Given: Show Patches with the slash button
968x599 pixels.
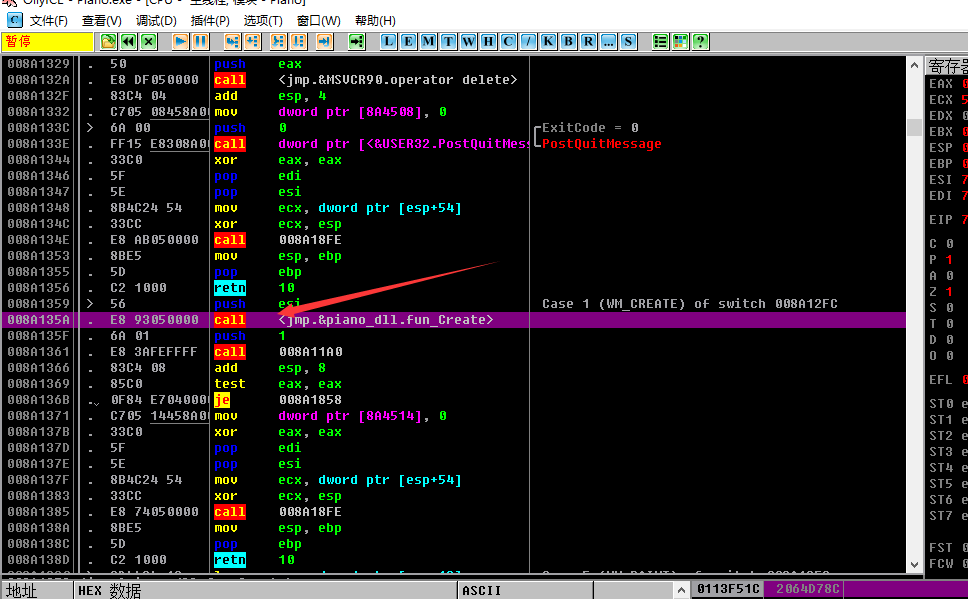Looking at the screenshot, I should pos(528,41).
